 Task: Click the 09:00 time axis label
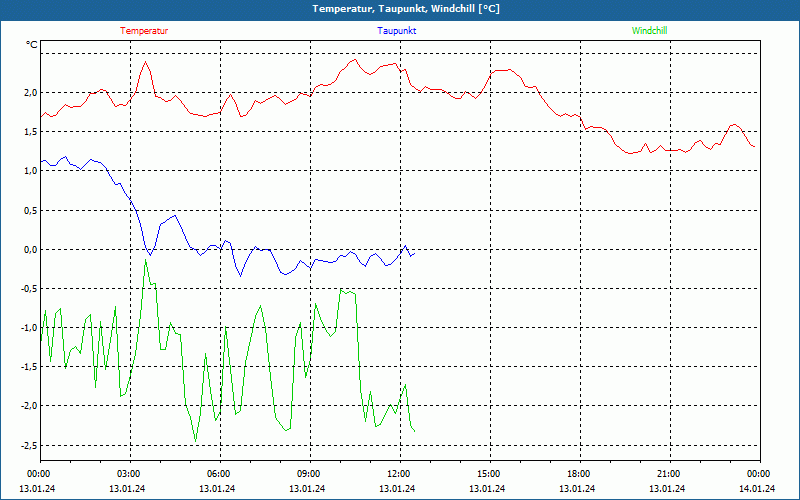[x=308, y=474]
